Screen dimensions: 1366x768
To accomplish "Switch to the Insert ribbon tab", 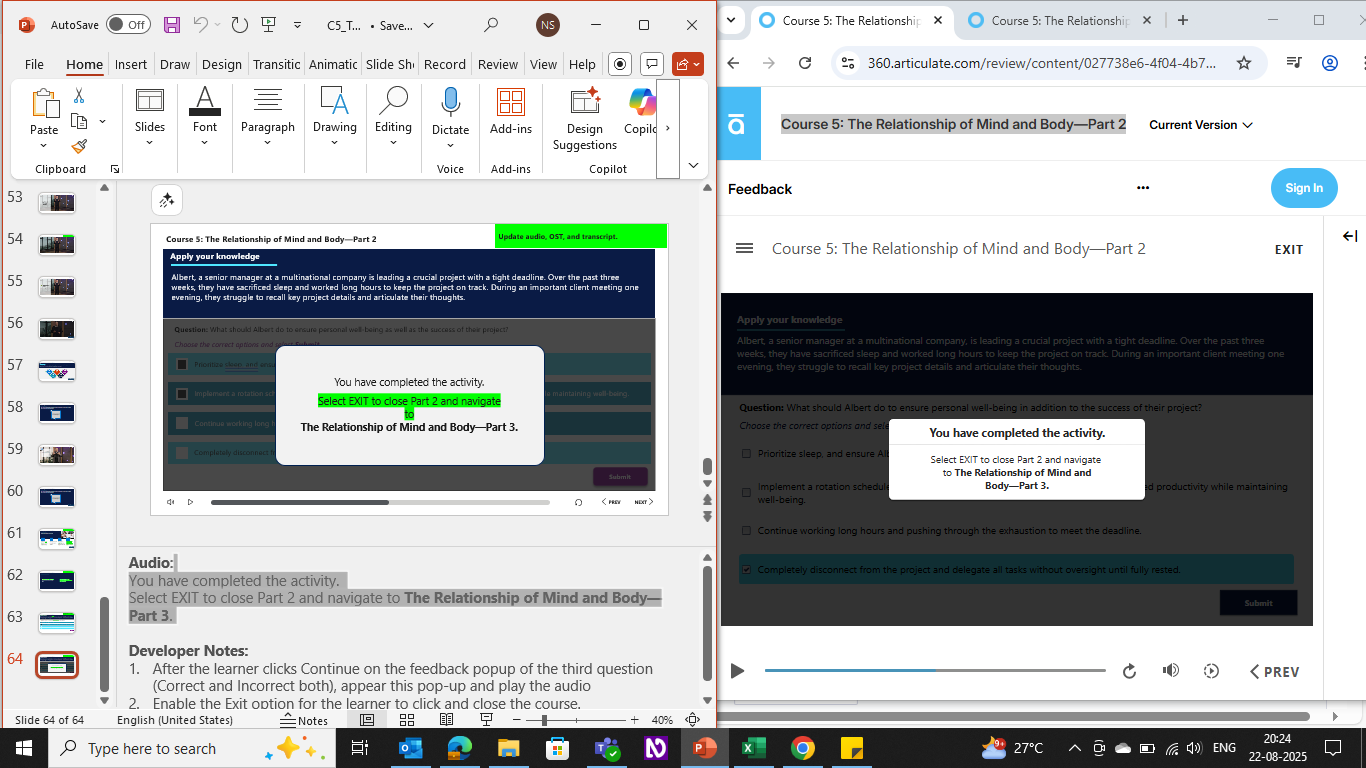I will (131, 64).
